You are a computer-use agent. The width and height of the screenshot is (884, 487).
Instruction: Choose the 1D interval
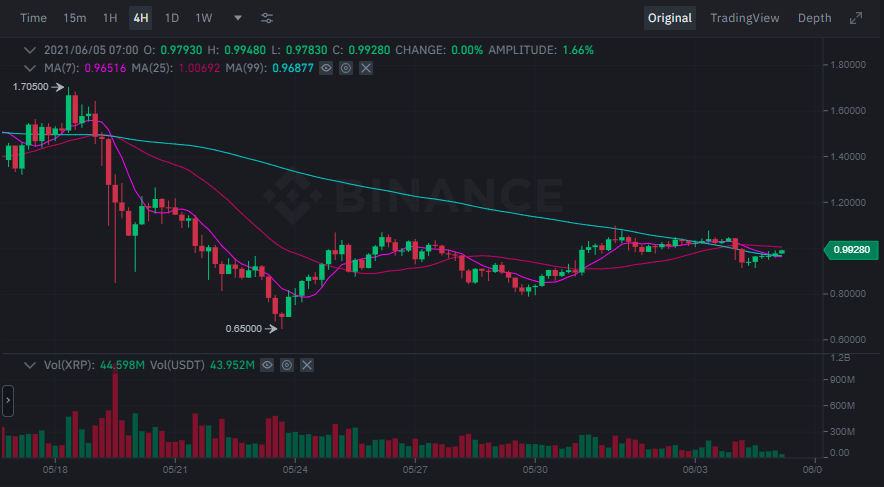pos(172,18)
